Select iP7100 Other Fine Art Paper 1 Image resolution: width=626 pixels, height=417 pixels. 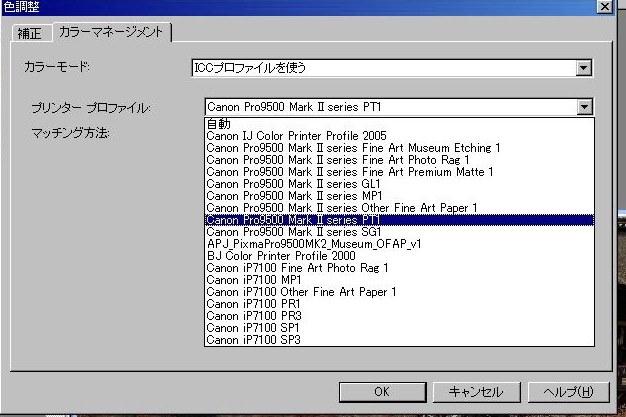(399, 292)
